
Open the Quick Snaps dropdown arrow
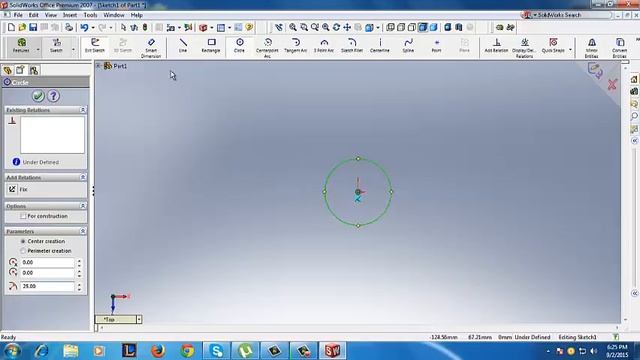point(571,50)
